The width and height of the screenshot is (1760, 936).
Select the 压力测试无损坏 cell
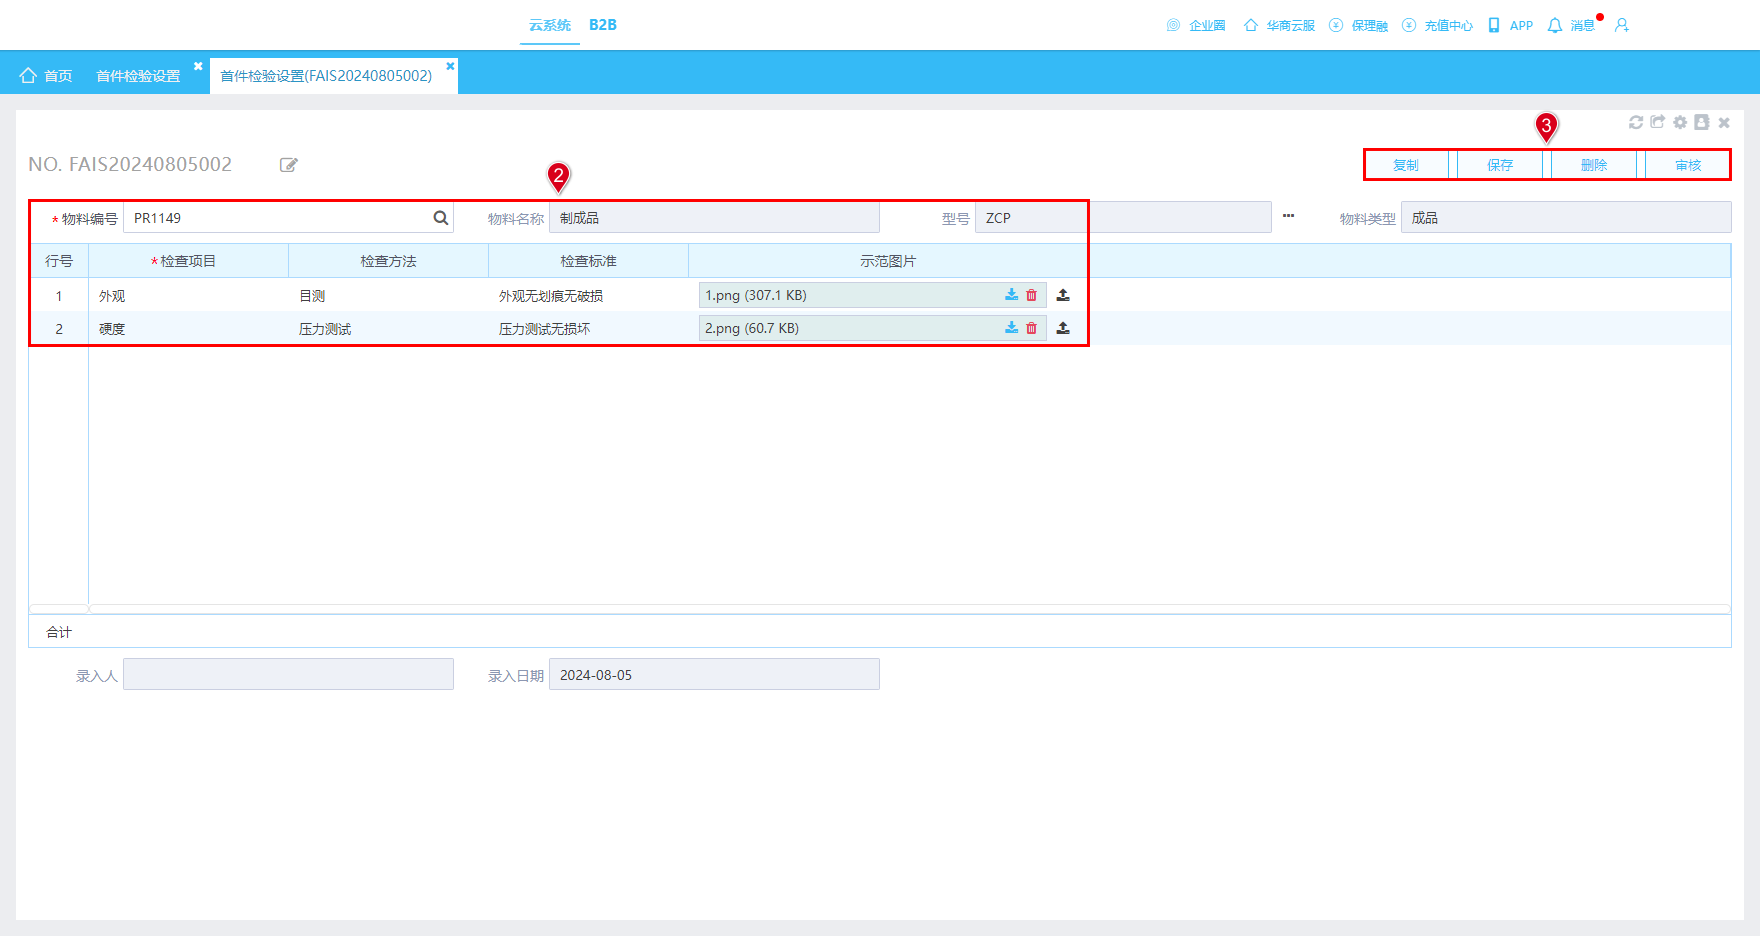tap(588, 329)
